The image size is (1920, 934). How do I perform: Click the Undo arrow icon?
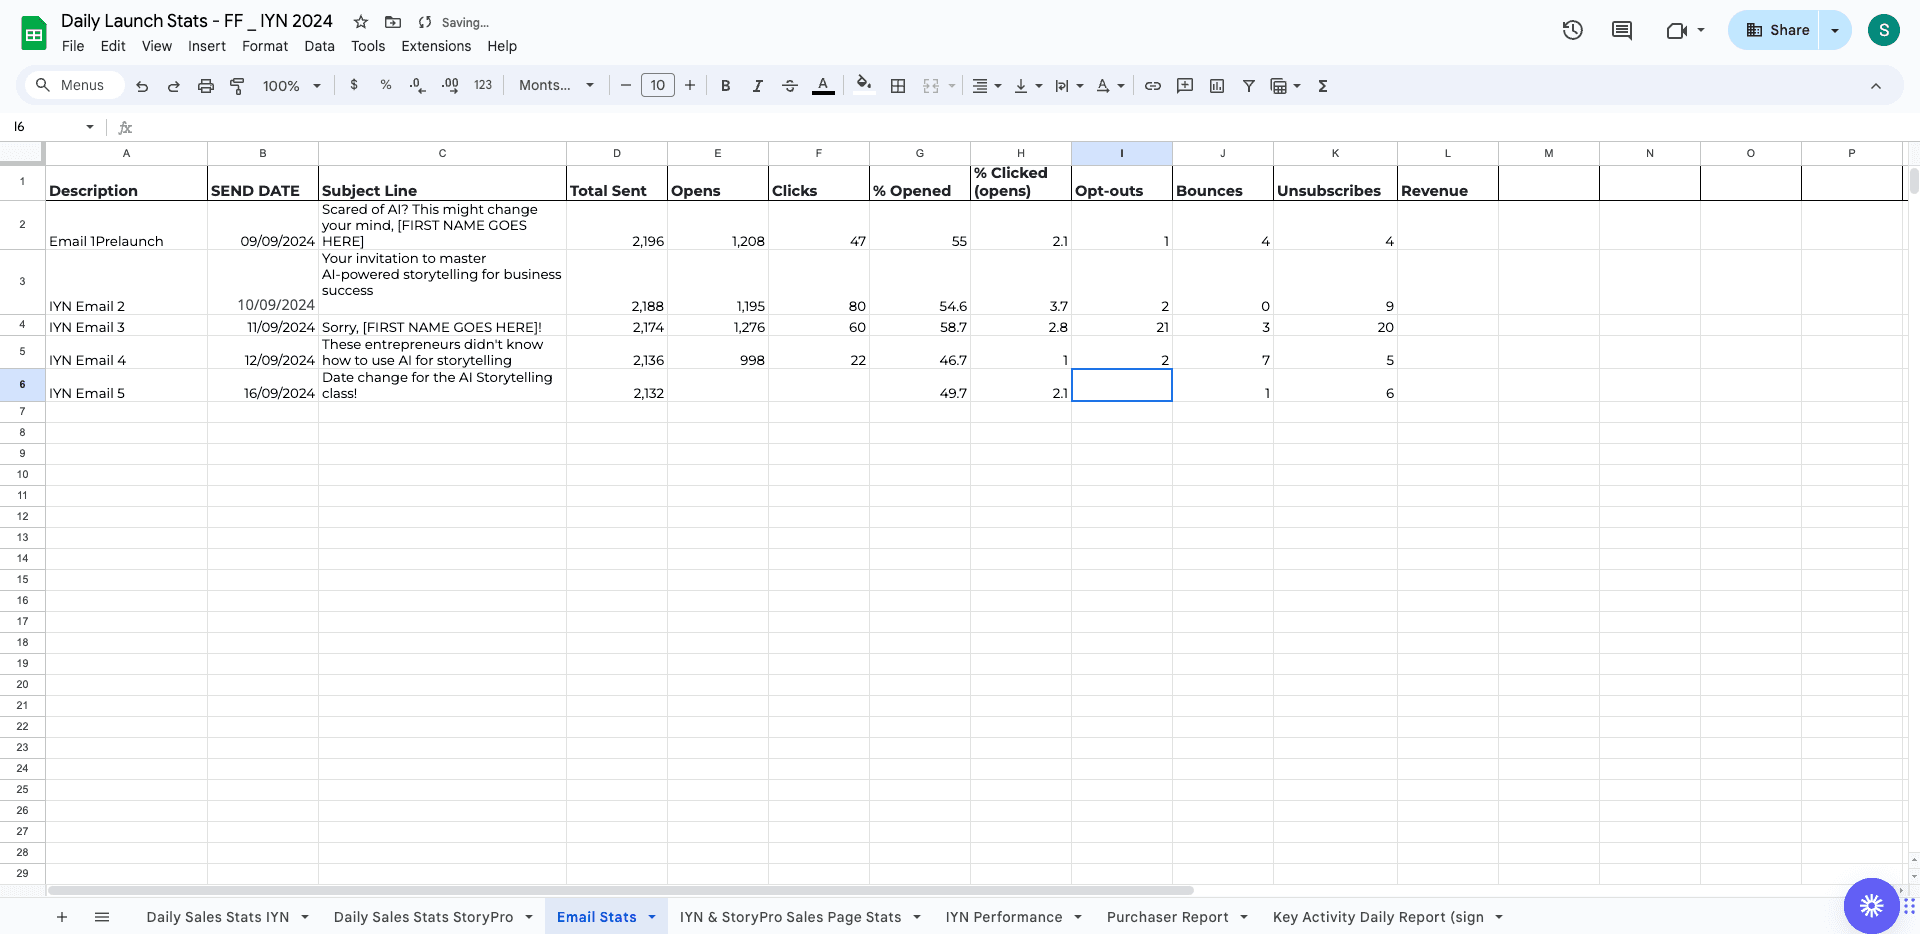(x=142, y=86)
